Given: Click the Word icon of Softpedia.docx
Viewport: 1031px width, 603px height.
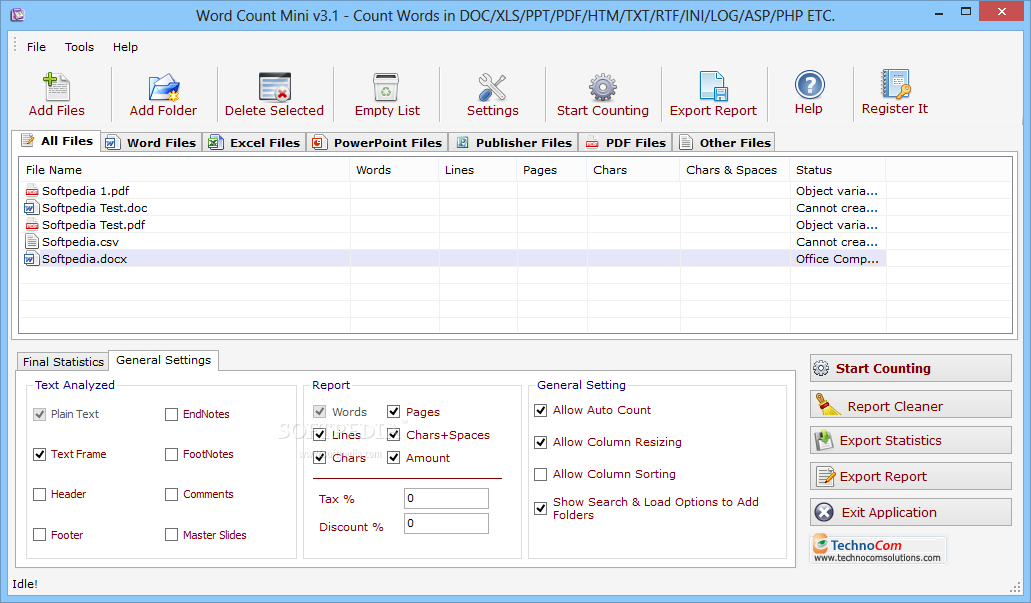Looking at the screenshot, I should click(x=31, y=258).
